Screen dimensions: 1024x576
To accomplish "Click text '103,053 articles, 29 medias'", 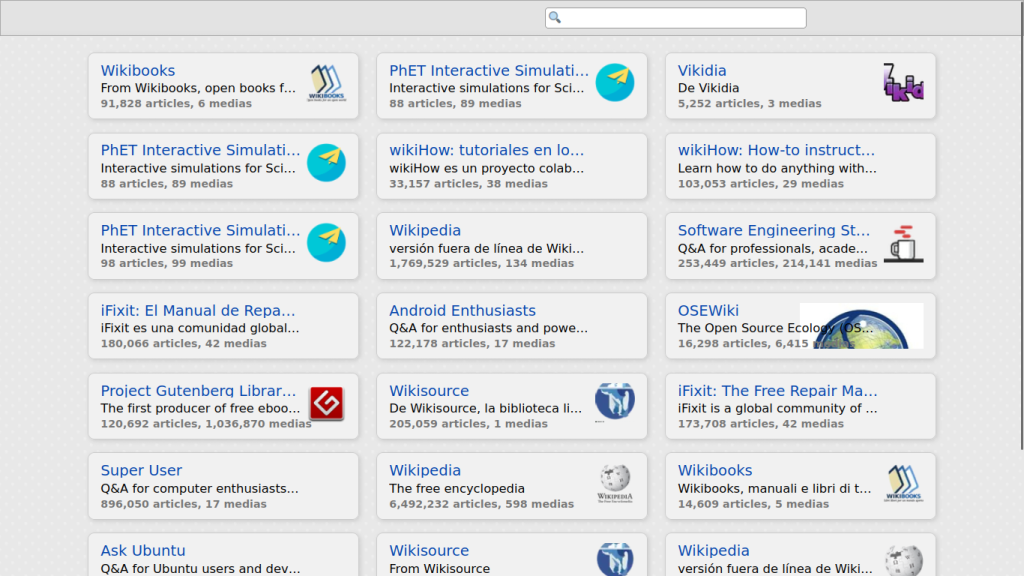I will (x=761, y=184).
